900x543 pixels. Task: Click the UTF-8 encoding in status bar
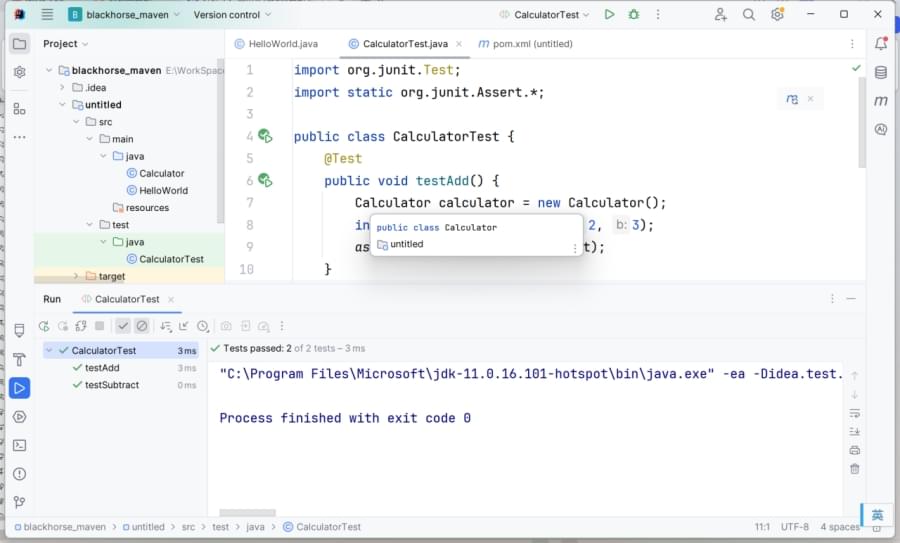click(x=795, y=527)
